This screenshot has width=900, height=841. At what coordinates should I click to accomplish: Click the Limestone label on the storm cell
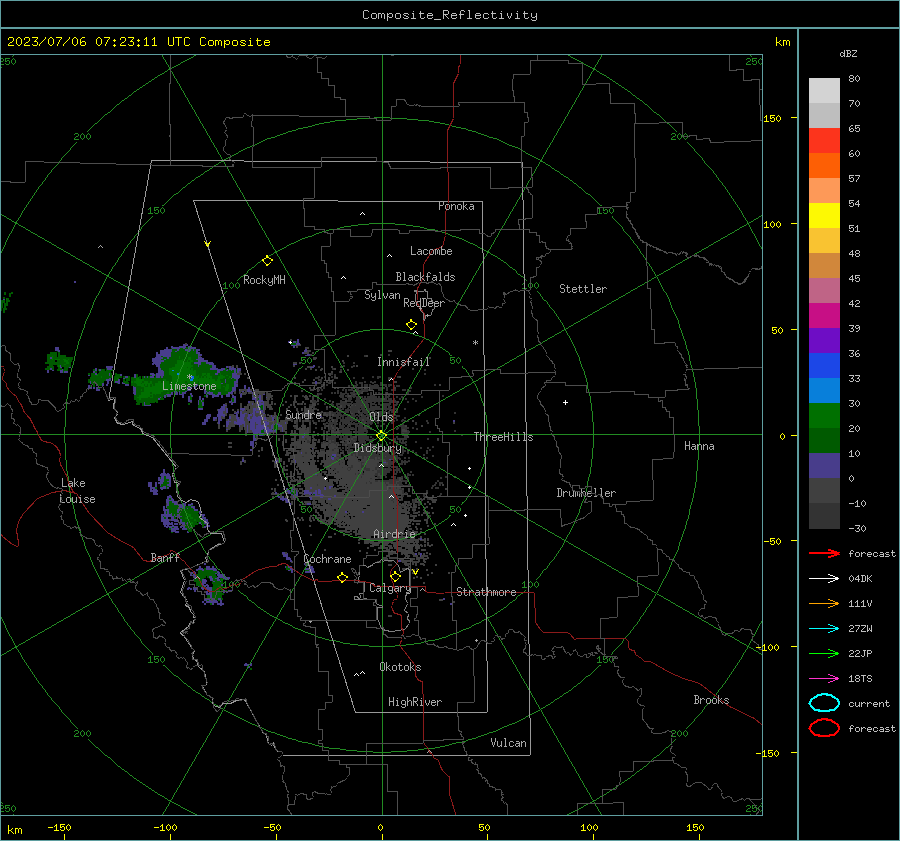(189, 386)
